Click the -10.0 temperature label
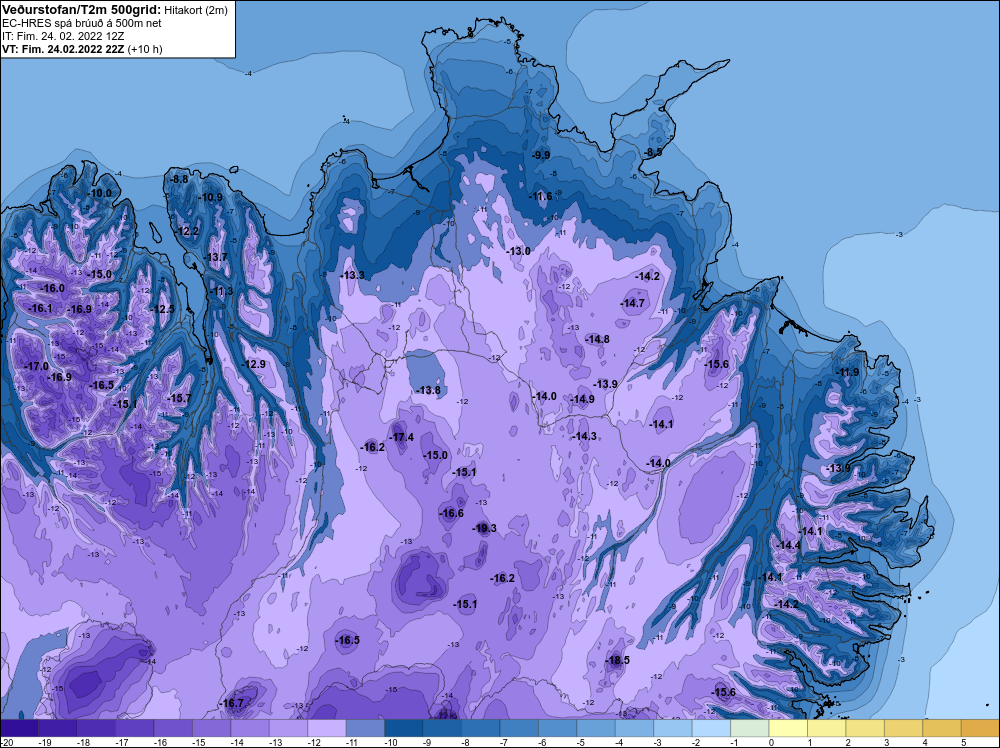The height and width of the screenshot is (748, 1000). (x=99, y=193)
